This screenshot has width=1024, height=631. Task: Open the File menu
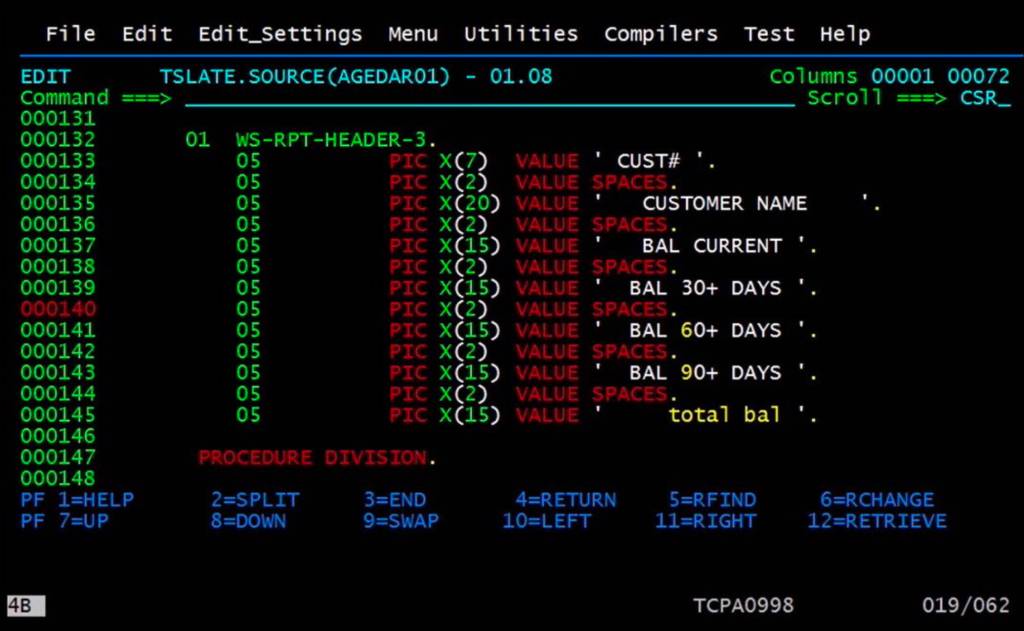coord(69,33)
